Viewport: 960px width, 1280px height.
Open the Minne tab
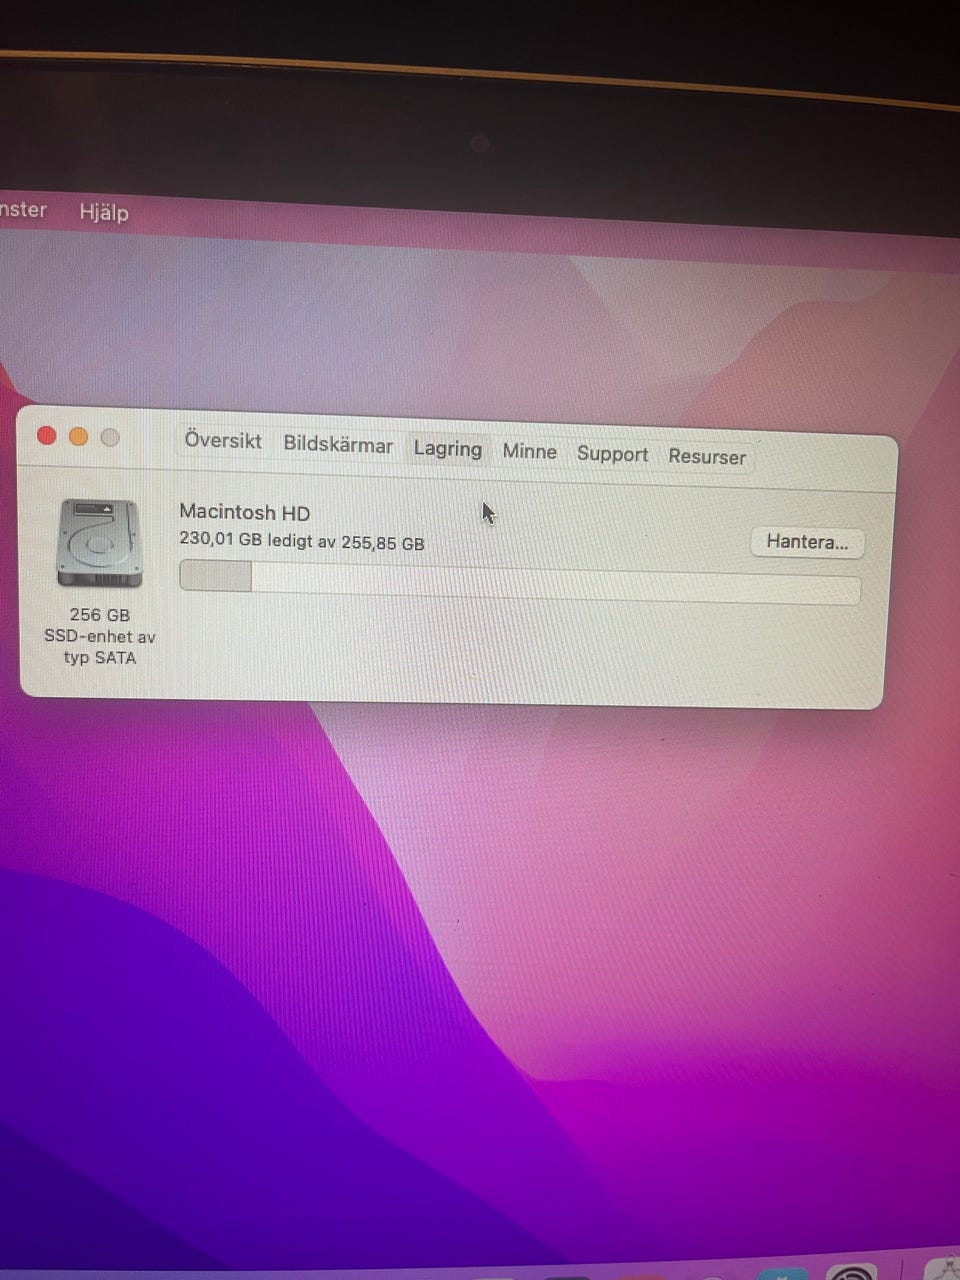(529, 451)
